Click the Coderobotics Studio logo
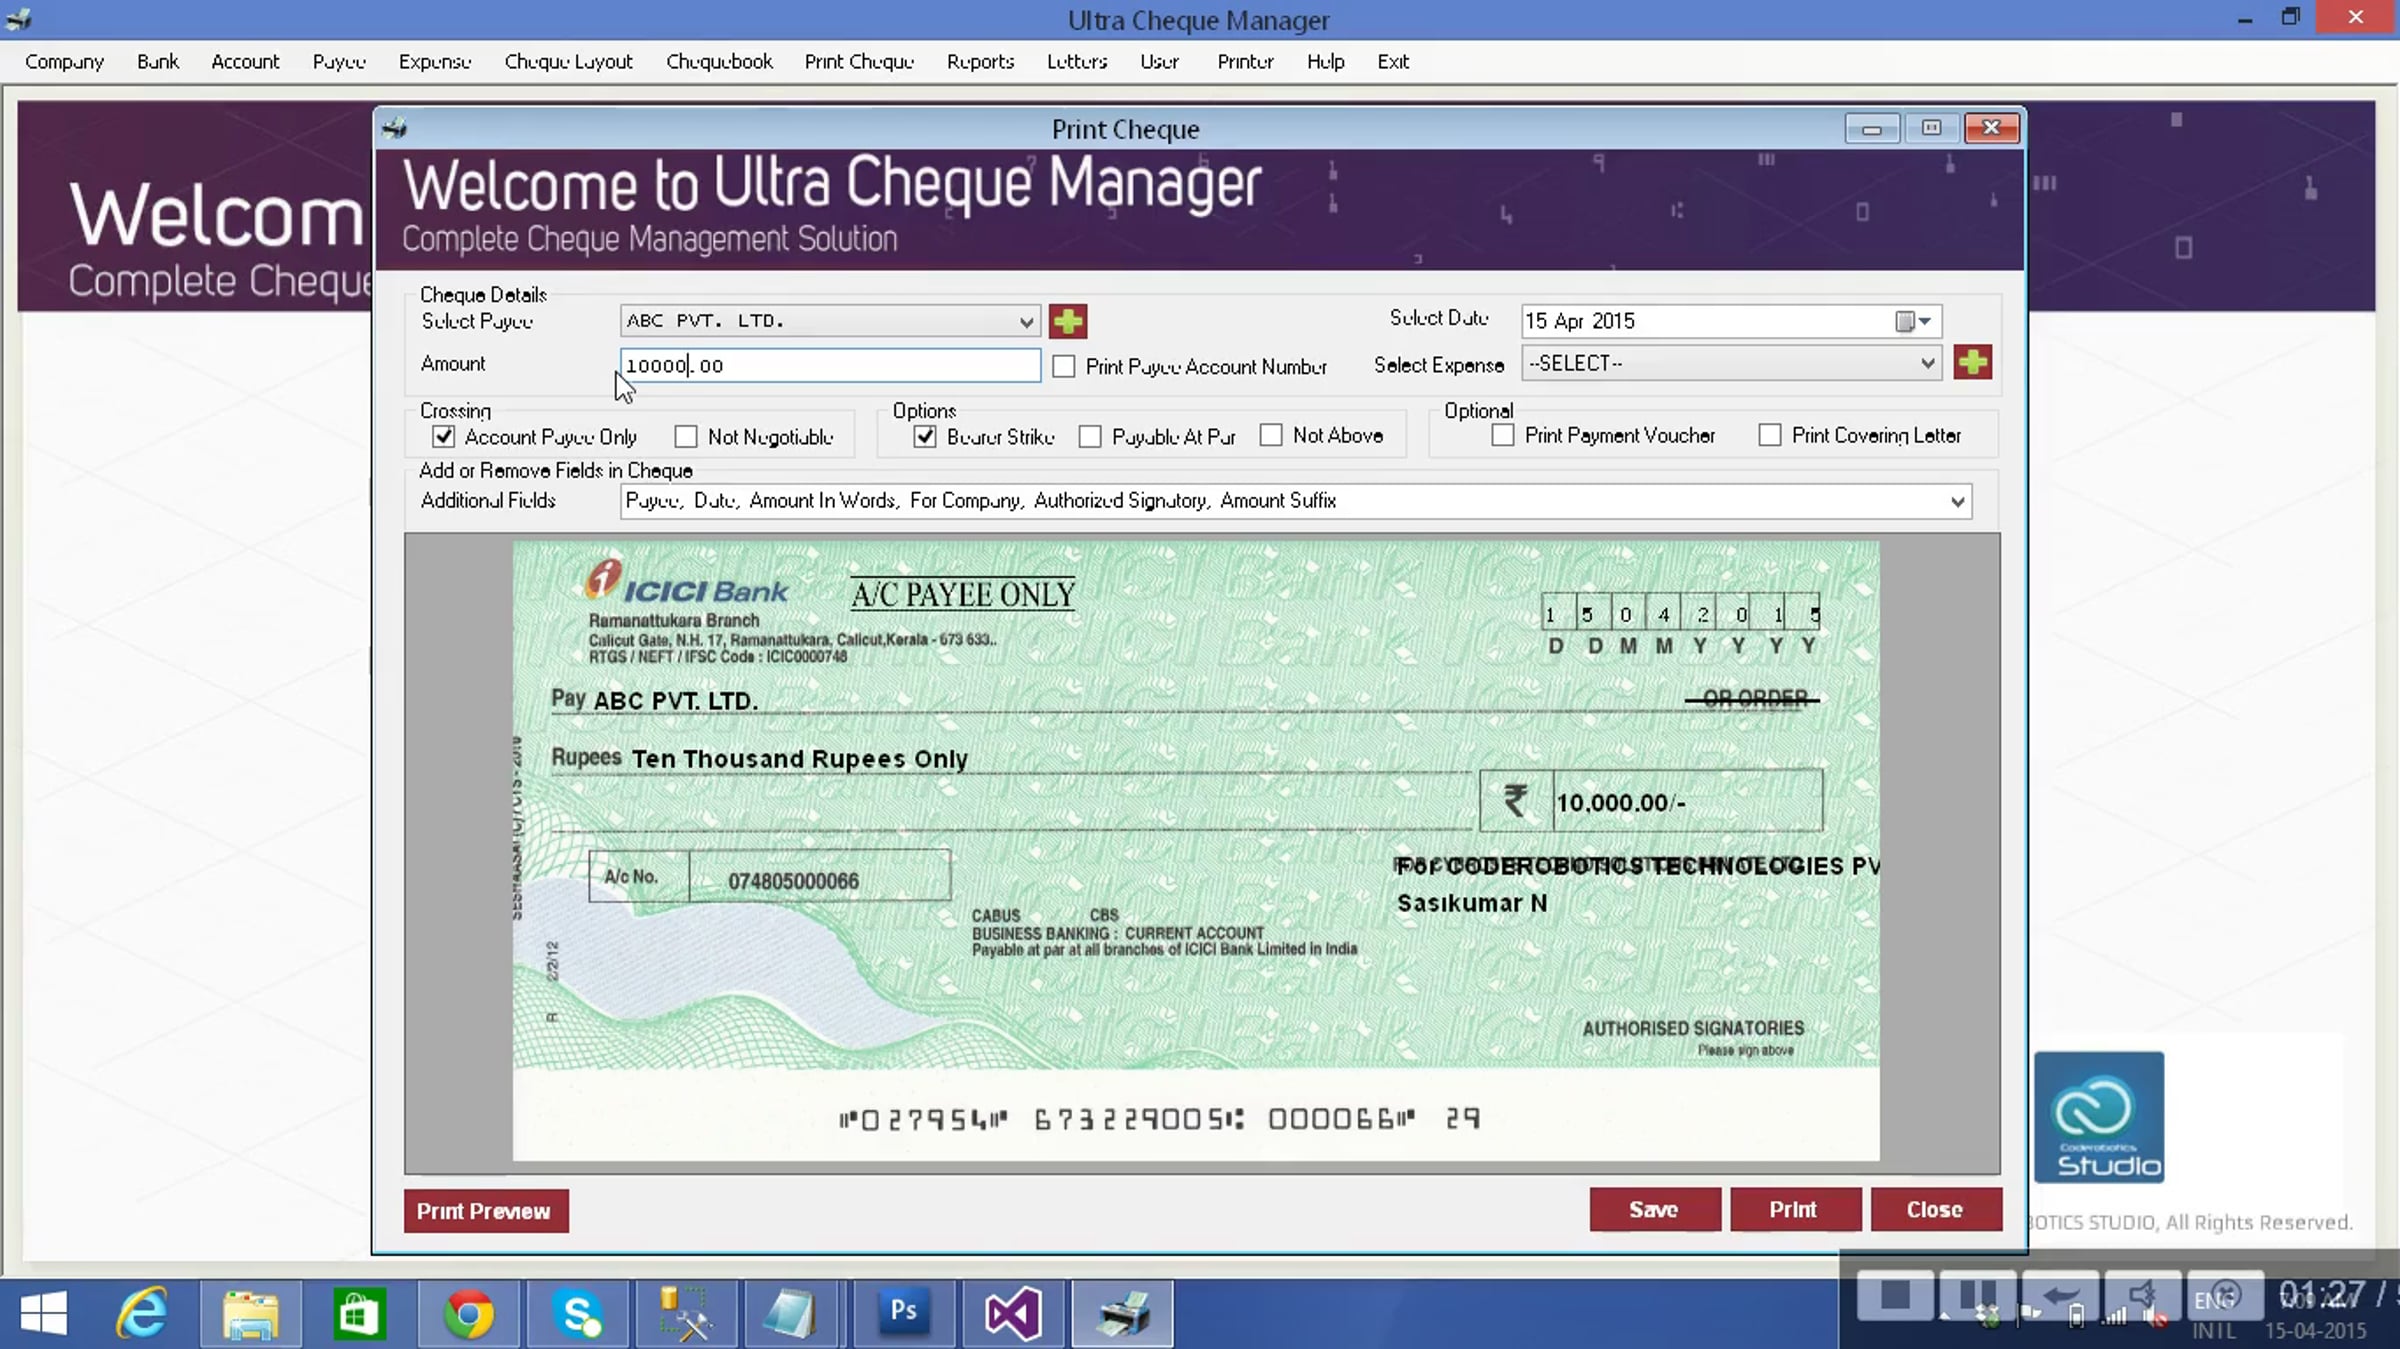The width and height of the screenshot is (2400, 1349). [2099, 1117]
